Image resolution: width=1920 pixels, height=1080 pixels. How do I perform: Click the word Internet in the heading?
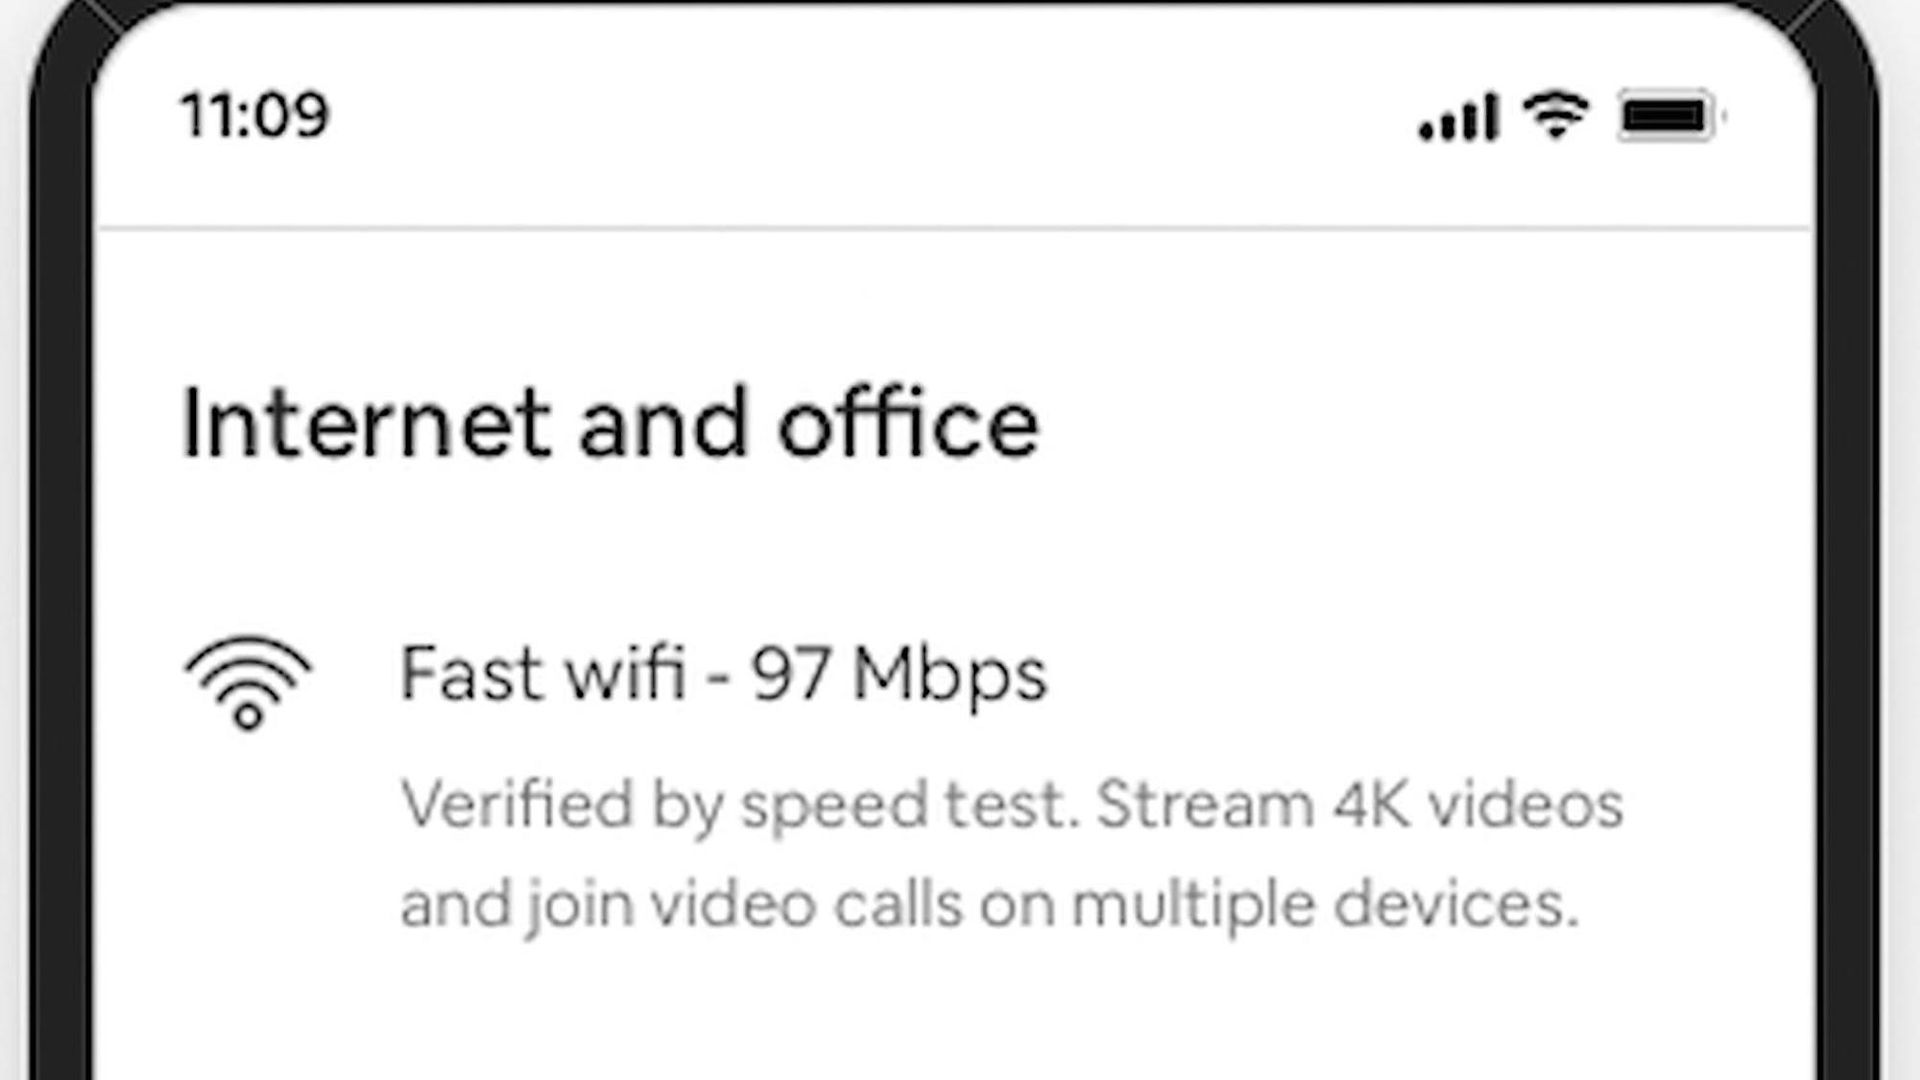click(366, 423)
